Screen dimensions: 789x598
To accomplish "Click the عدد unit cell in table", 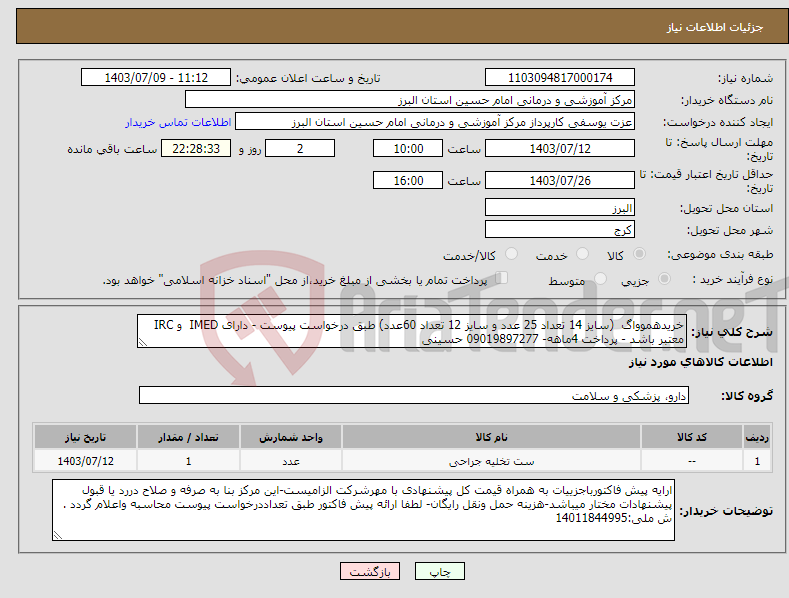I will click(291, 461).
